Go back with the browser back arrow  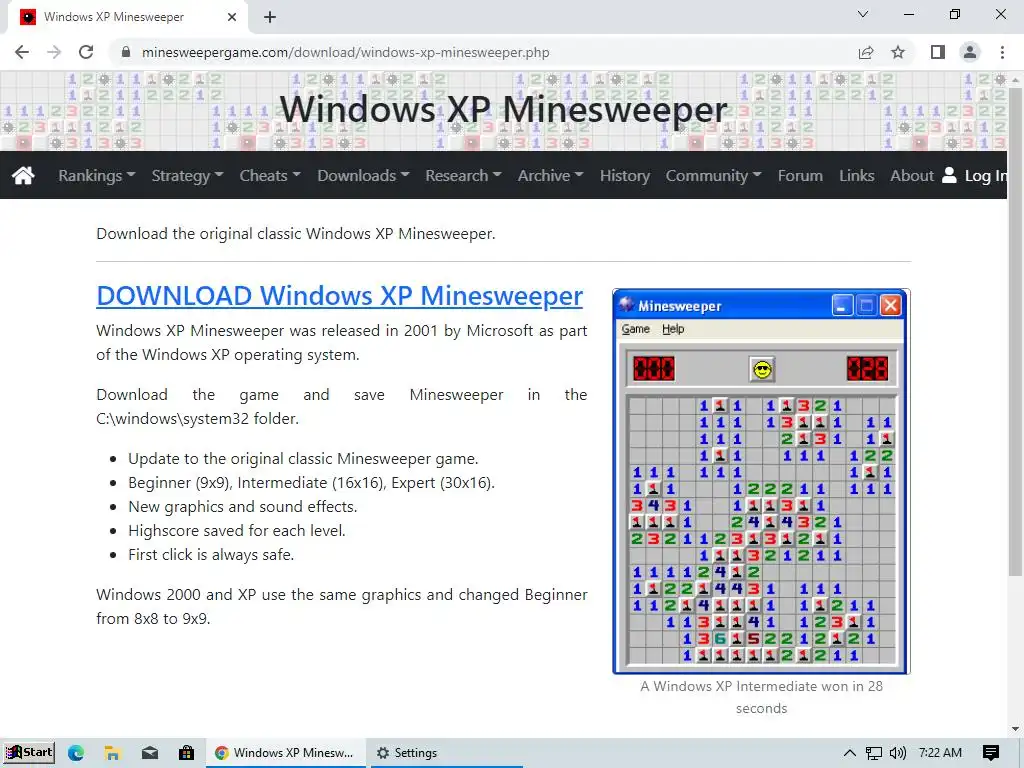pos(22,52)
